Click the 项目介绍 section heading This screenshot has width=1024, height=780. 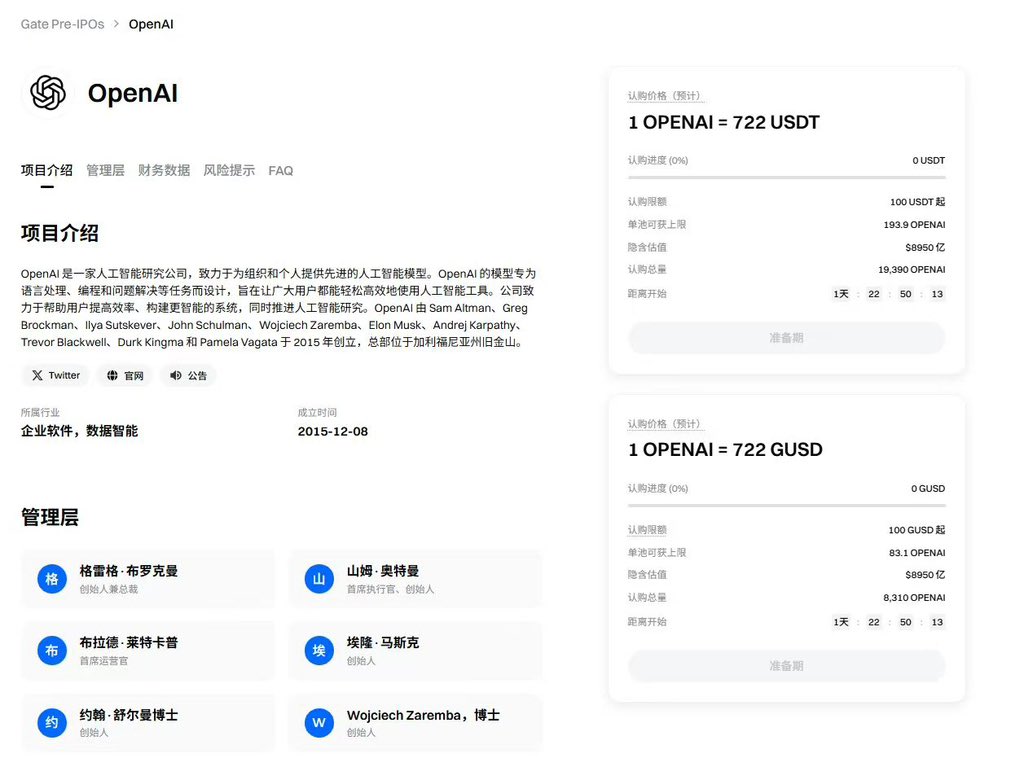(x=59, y=233)
